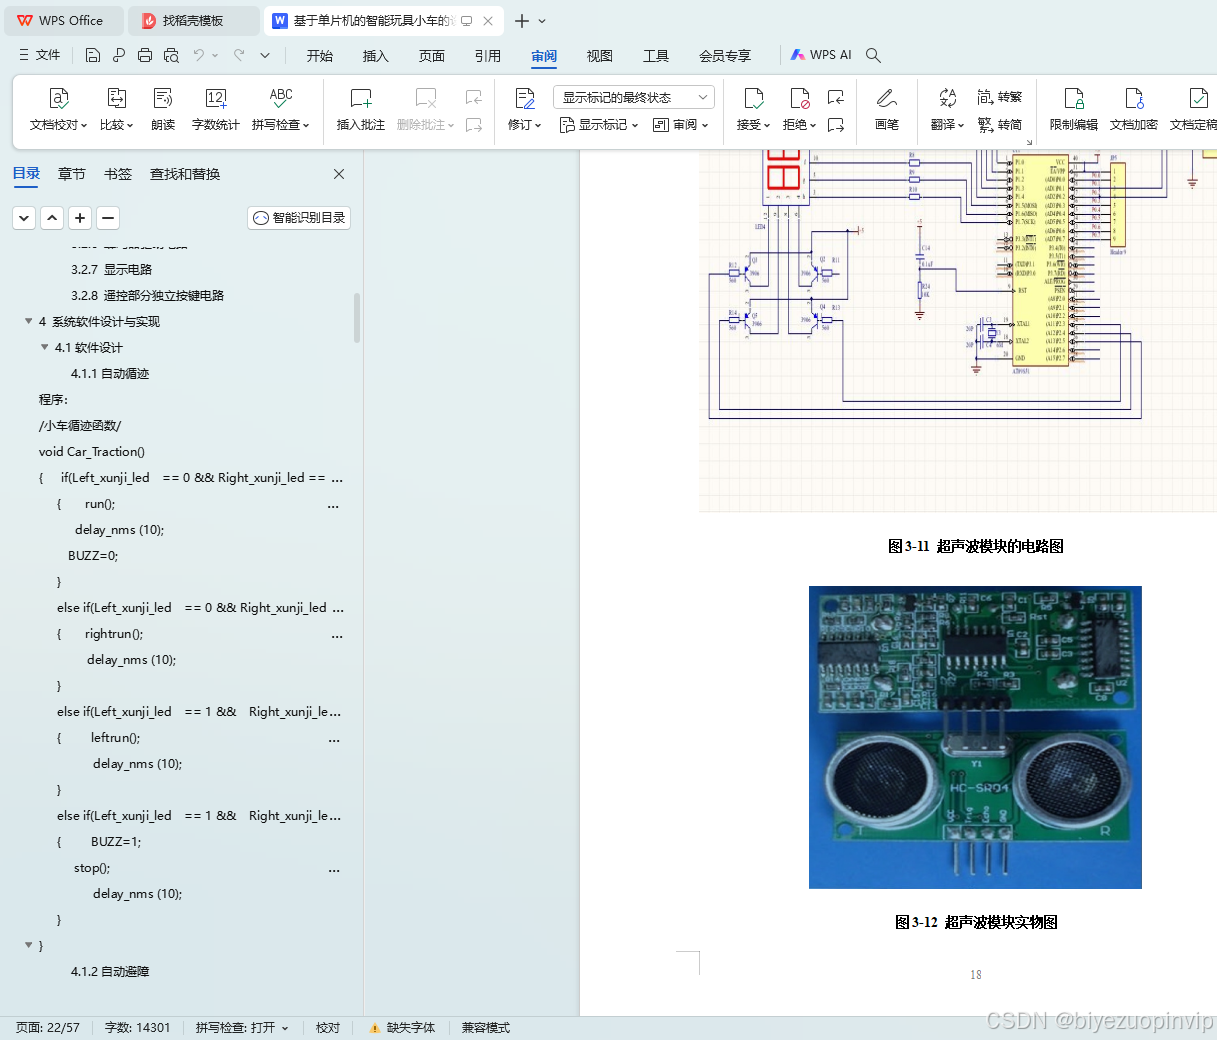Viewport: 1217px width, 1040px height.
Task: Click the print icon in quick toolbar
Action: coord(145,55)
